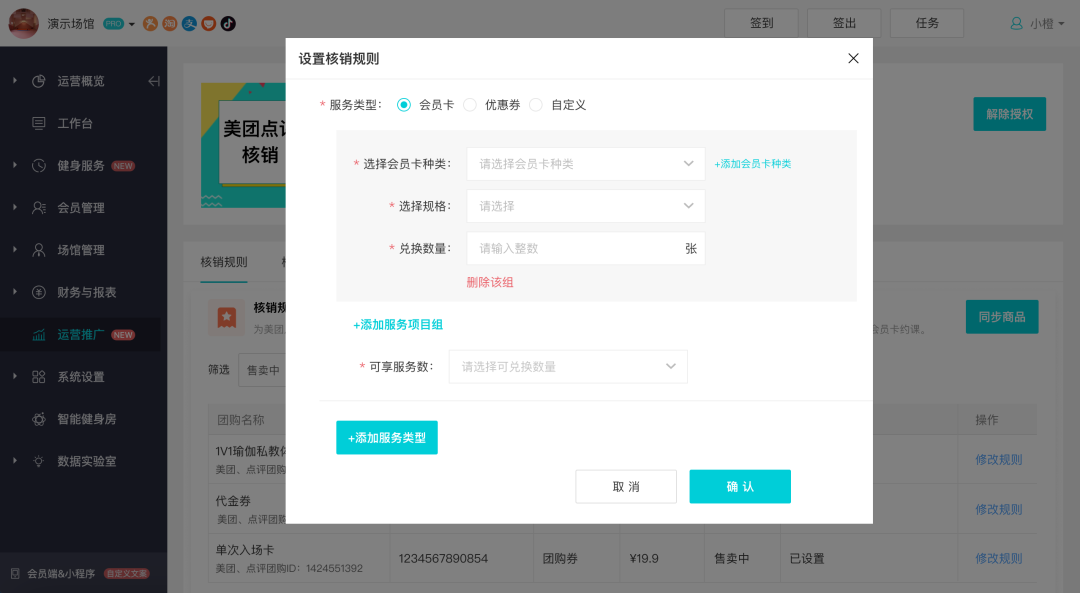This screenshot has width=1080, height=593.
Task: Click the 确认 button
Action: coord(740,486)
